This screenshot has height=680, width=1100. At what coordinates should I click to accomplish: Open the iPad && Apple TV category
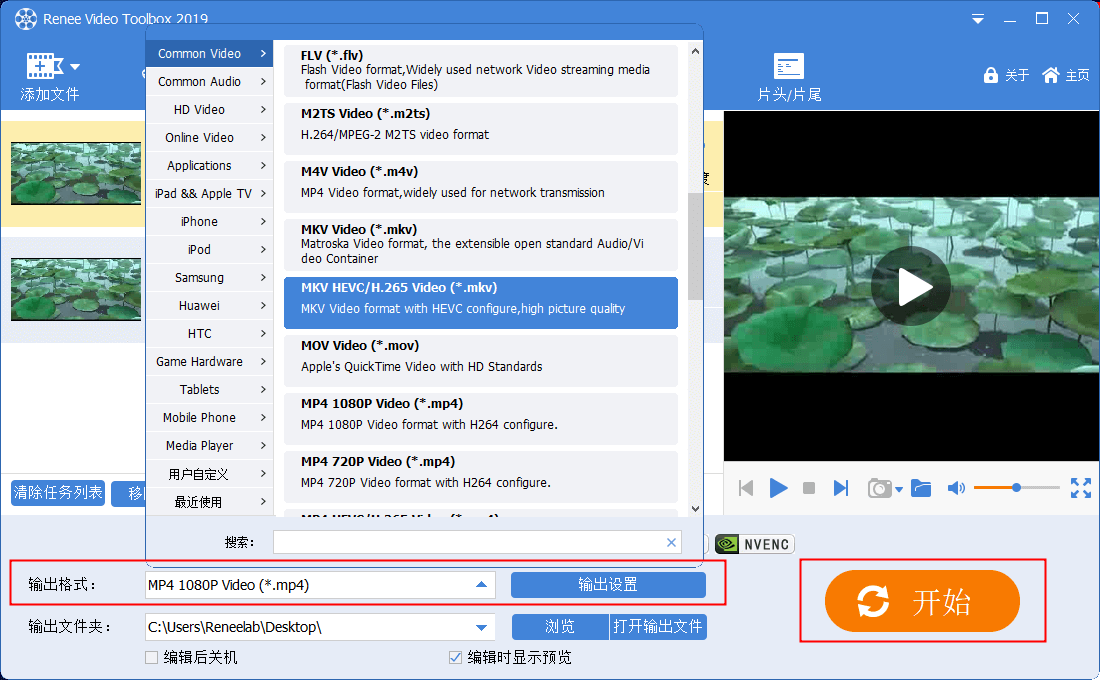click(209, 194)
